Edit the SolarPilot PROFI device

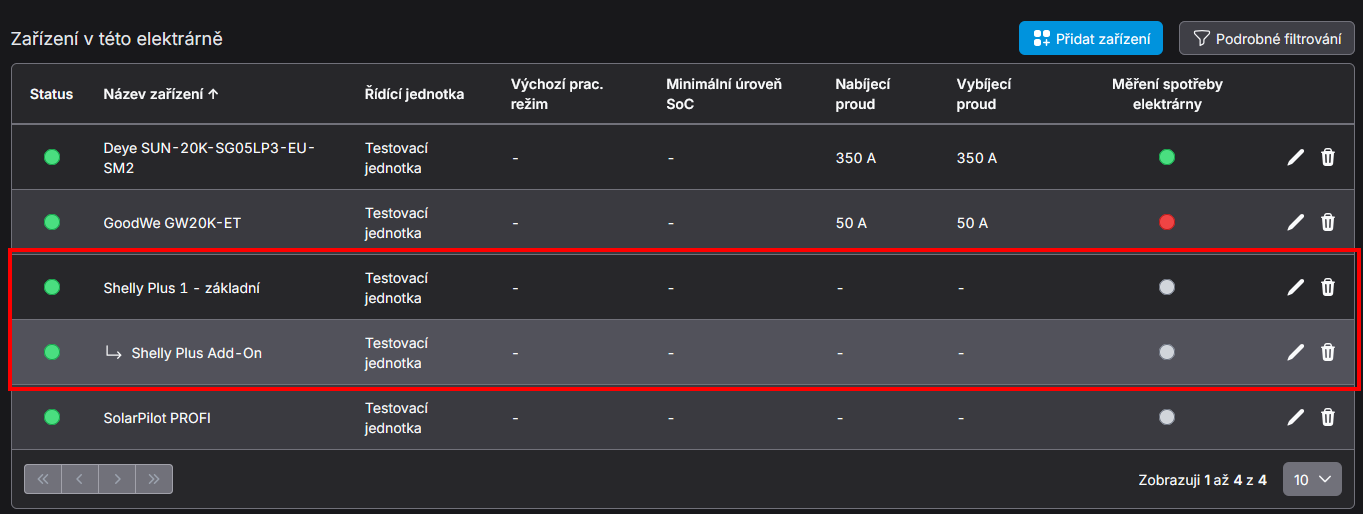point(1295,417)
